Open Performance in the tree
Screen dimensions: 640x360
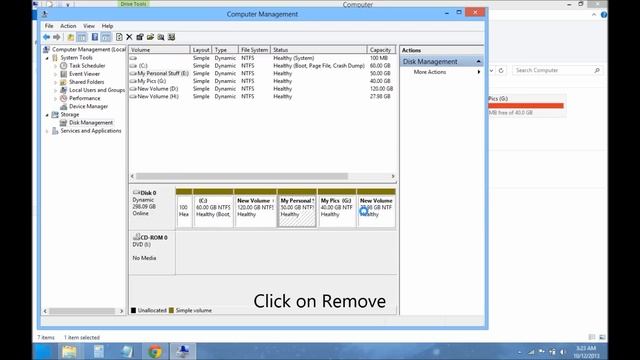84,98
